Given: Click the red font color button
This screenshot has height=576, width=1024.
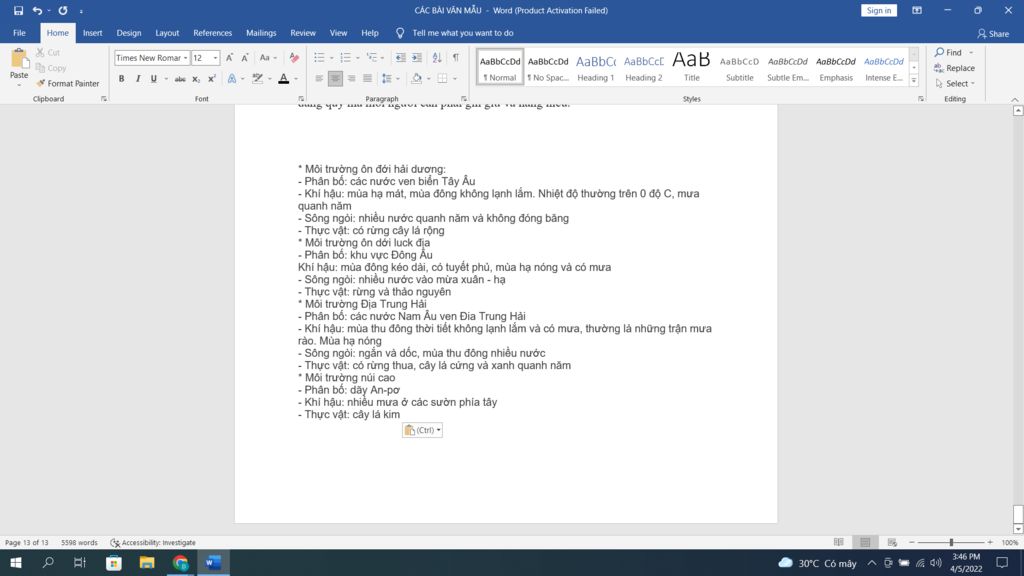Looking at the screenshot, I should pos(283,79).
